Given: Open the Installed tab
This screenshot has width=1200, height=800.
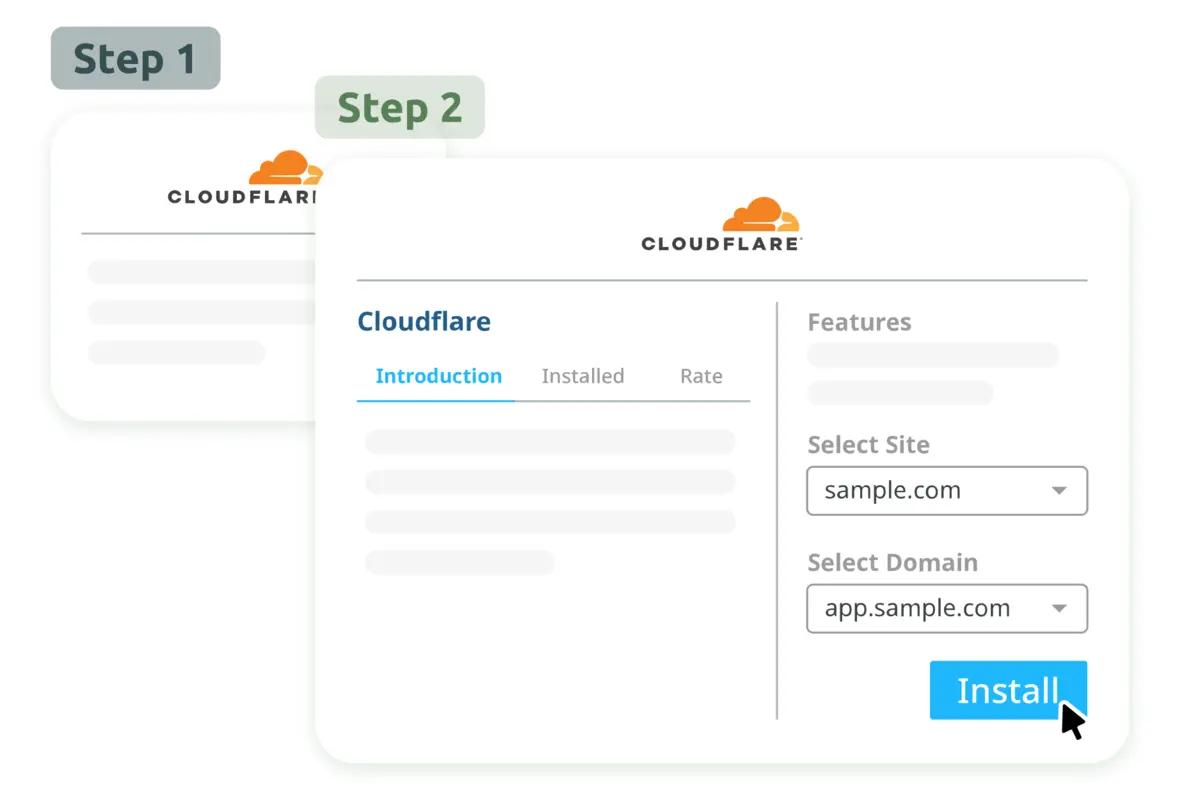Looking at the screenshot, I should pos(583,376).
